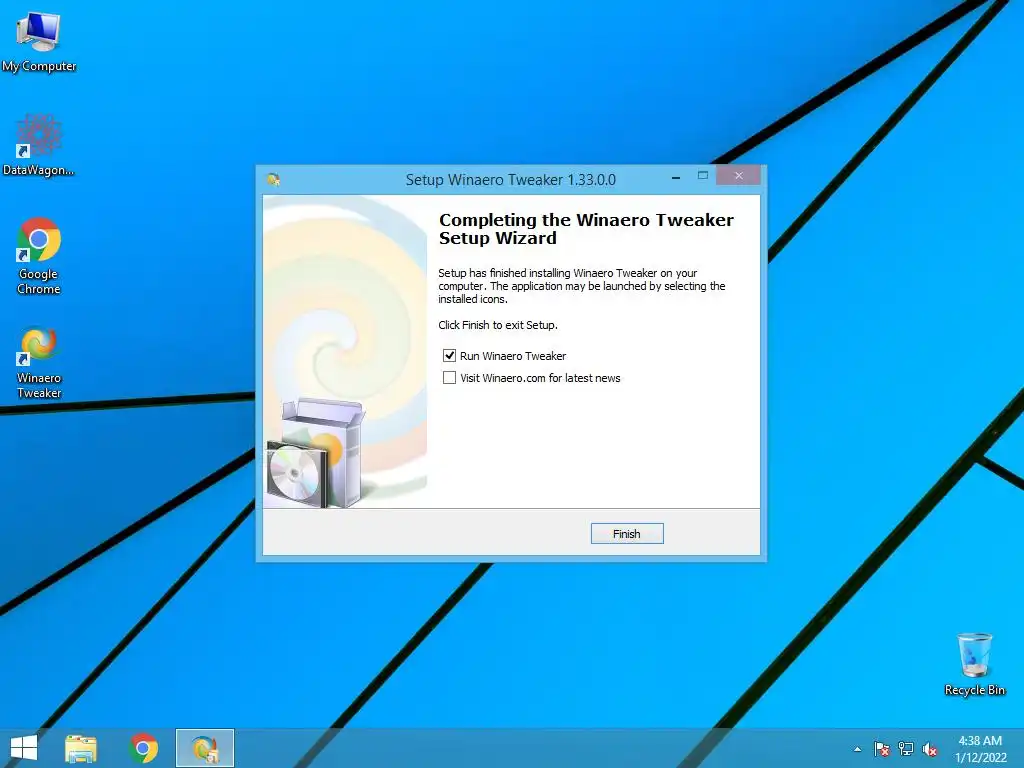
Task: Click the Setup Winaero Tweaker 1.33.0.0 title
Action: tap(511, 180)
